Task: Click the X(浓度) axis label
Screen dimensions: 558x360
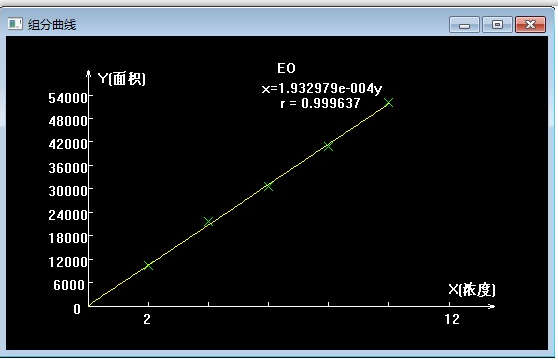Action: click(472, 290)
